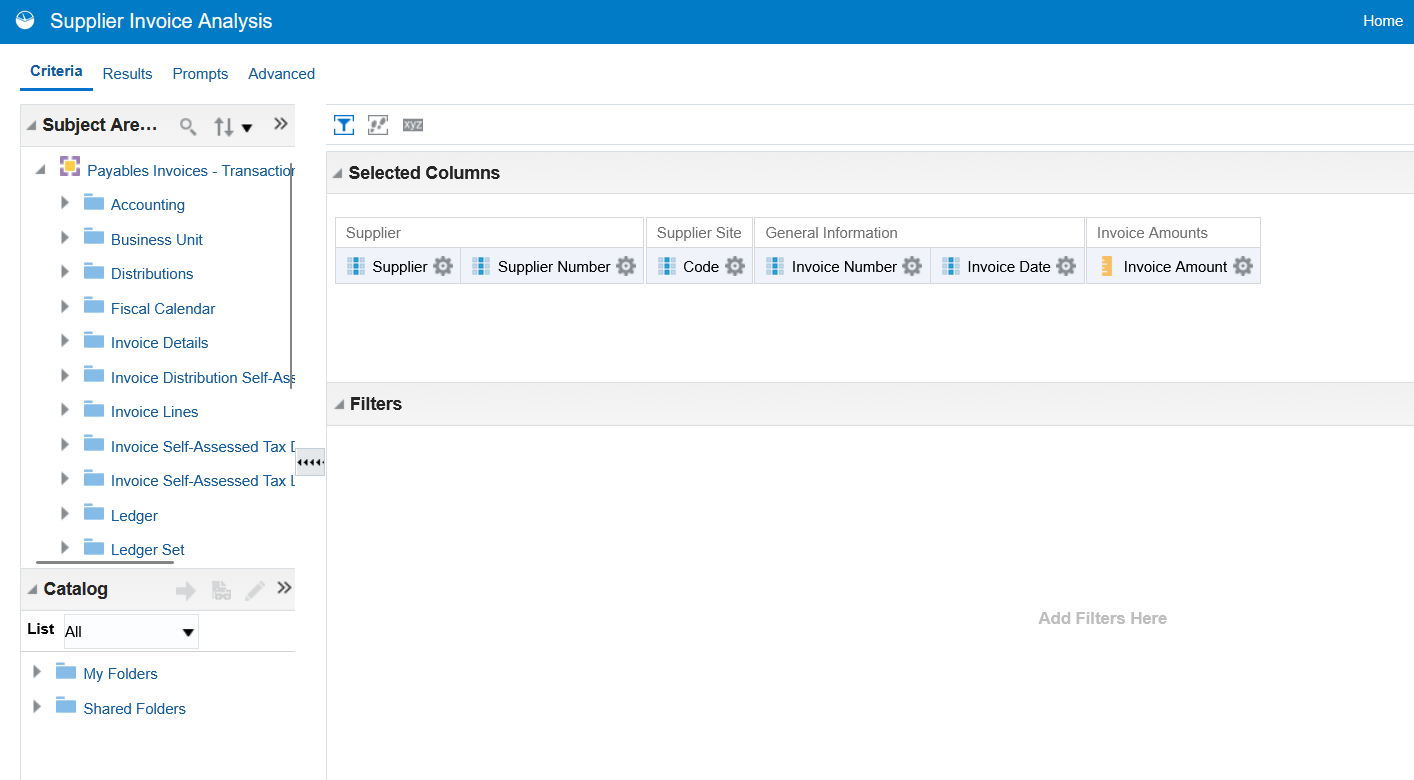1414x780 pixels.
Task: Open settings gear for Invoice Number column
Action: tap(912, 267)
